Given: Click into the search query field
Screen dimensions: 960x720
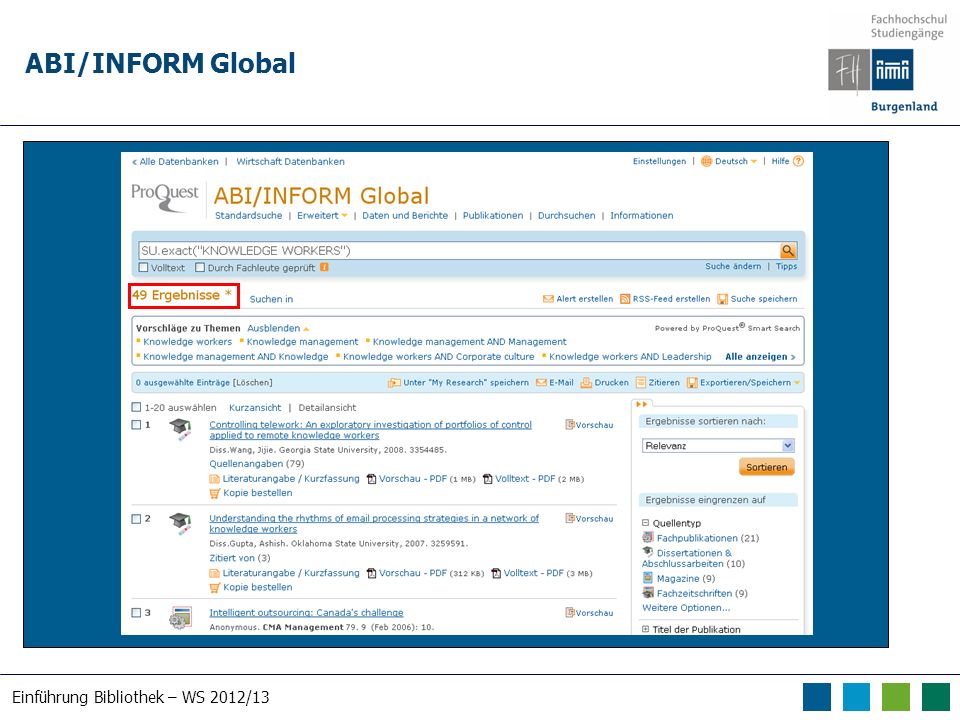Looking at the screenshot, I should (x=459, y=250).
